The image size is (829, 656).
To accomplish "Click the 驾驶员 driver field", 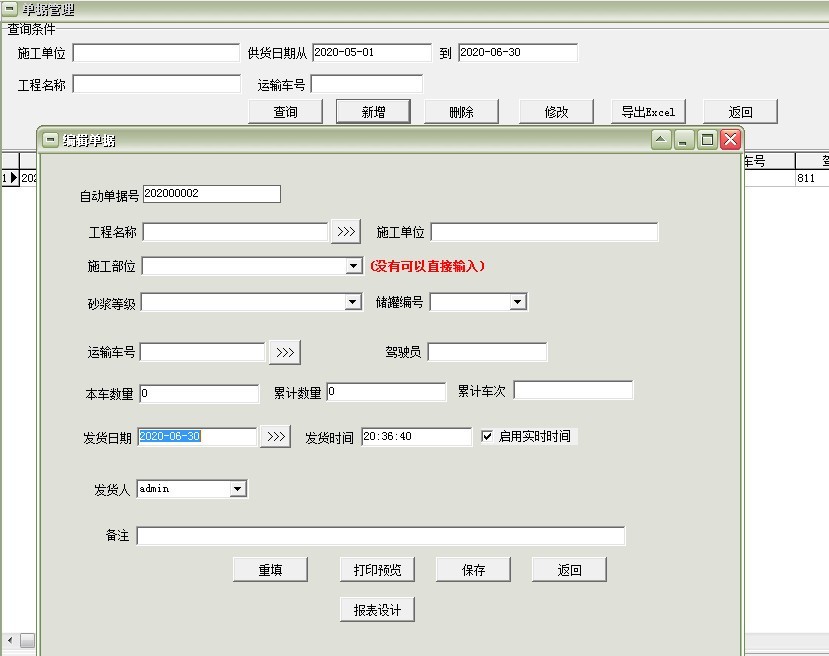I will (x=487, y=352).
